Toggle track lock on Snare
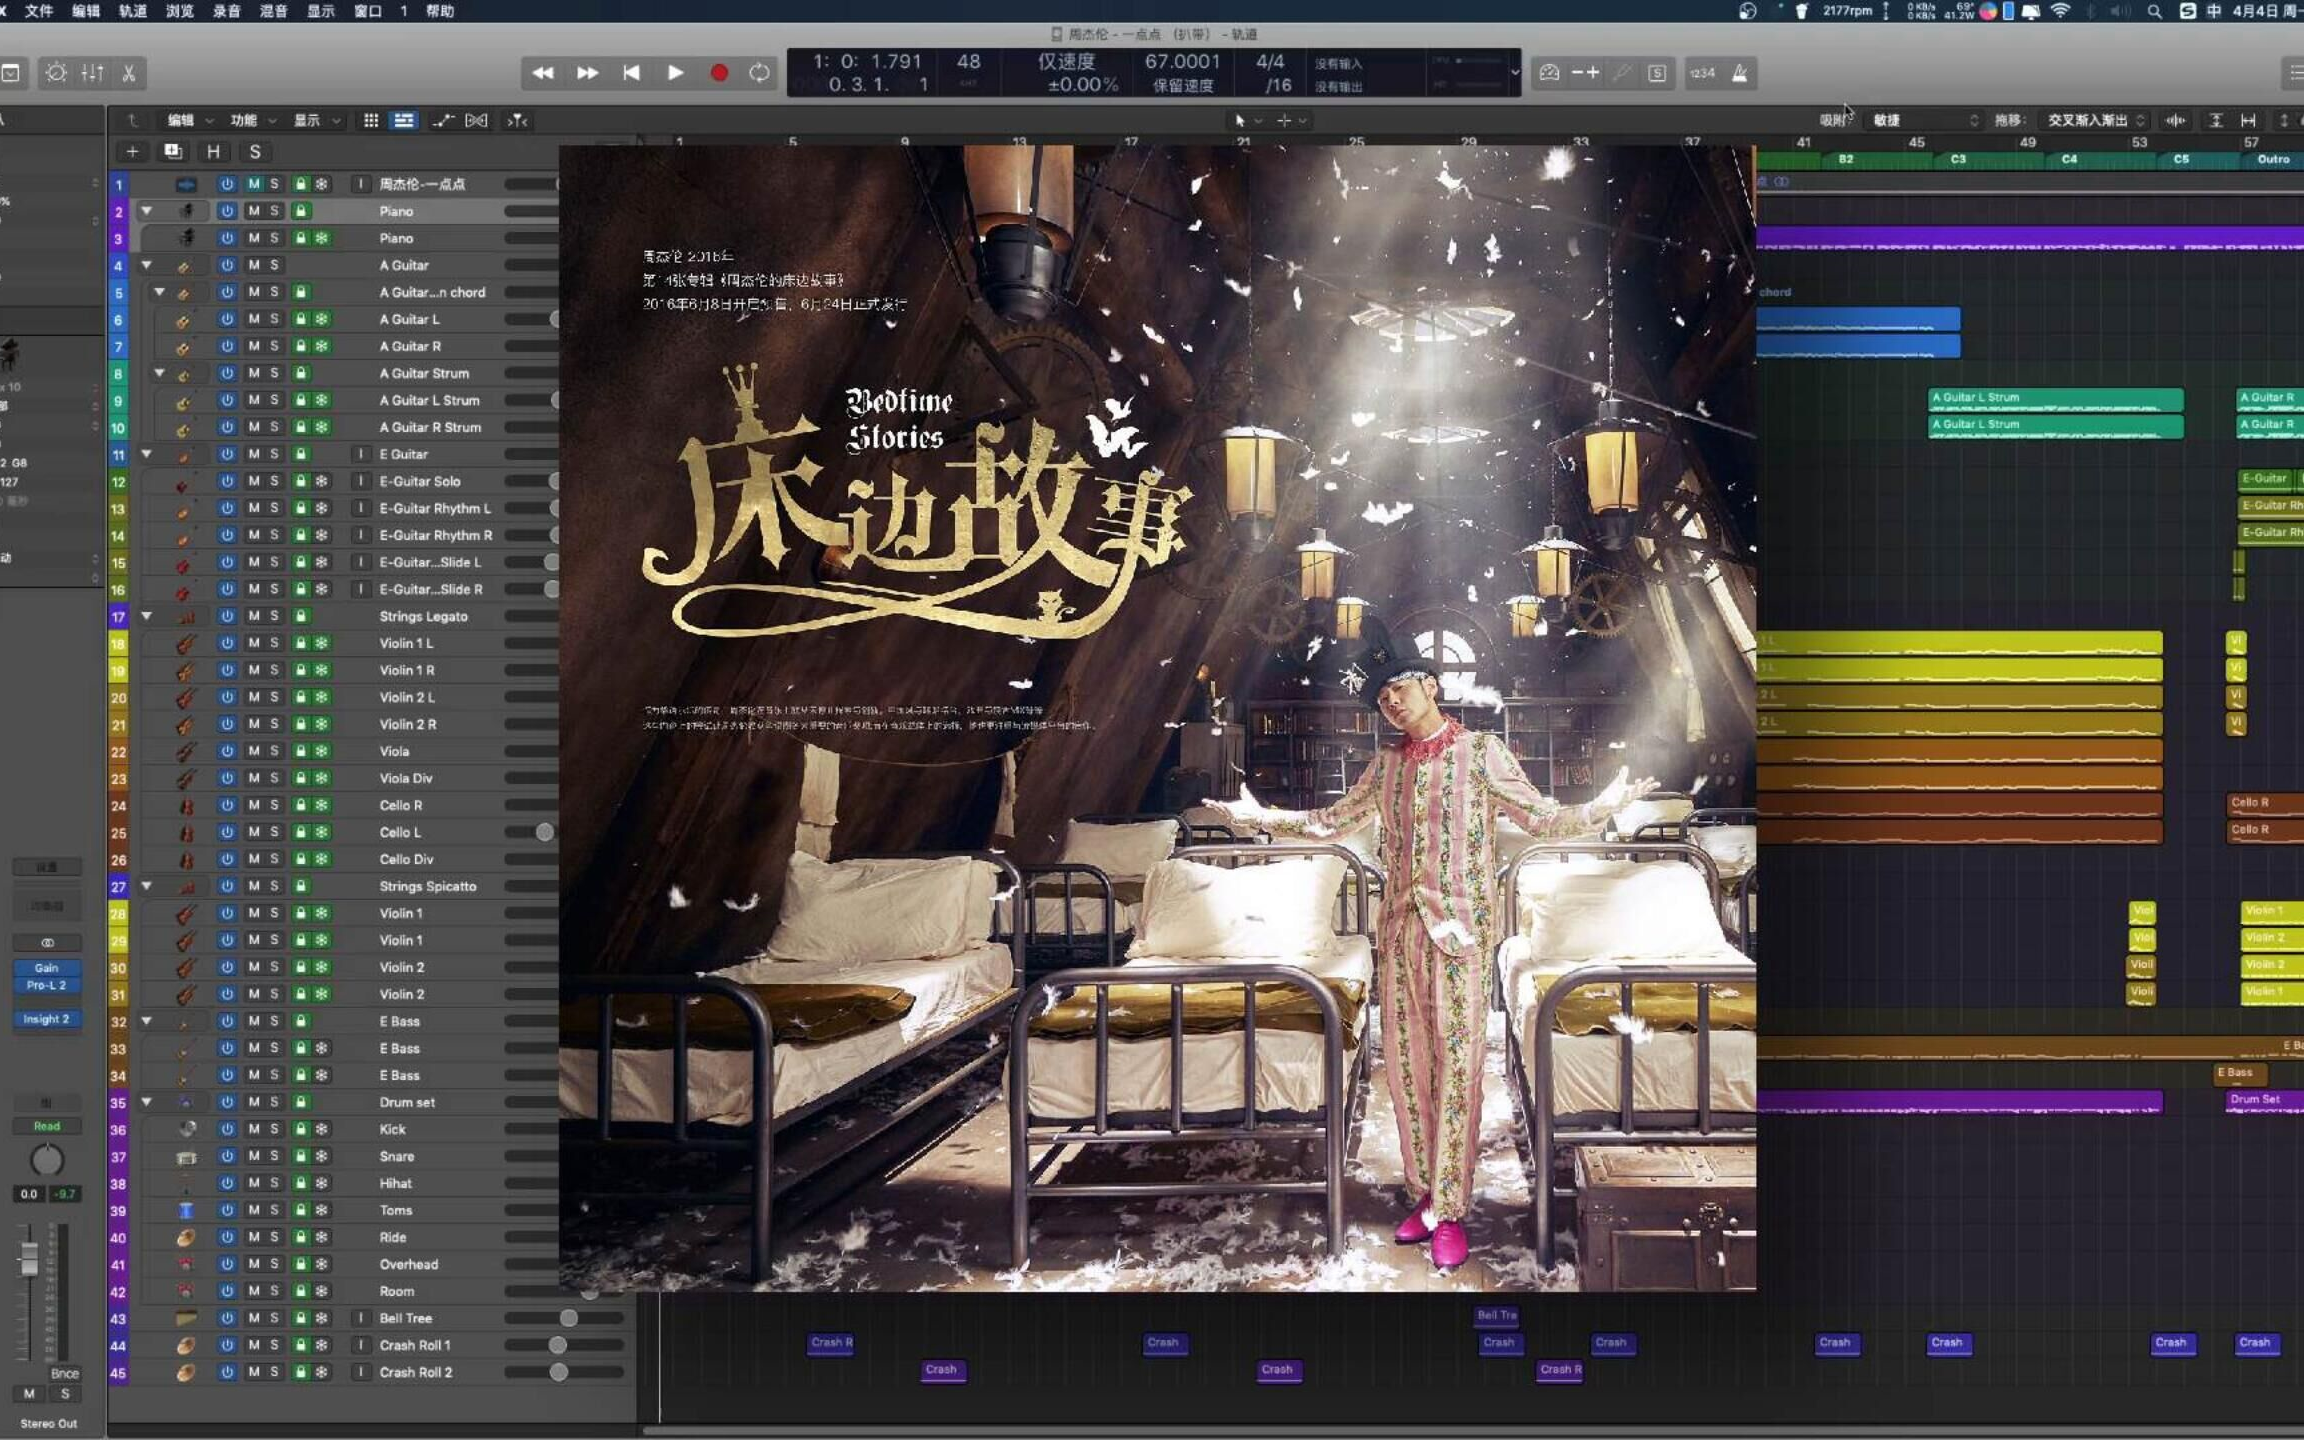Image resolution: width=2304 pixels, height=1440 pixels. click(x=301, y=1156)
